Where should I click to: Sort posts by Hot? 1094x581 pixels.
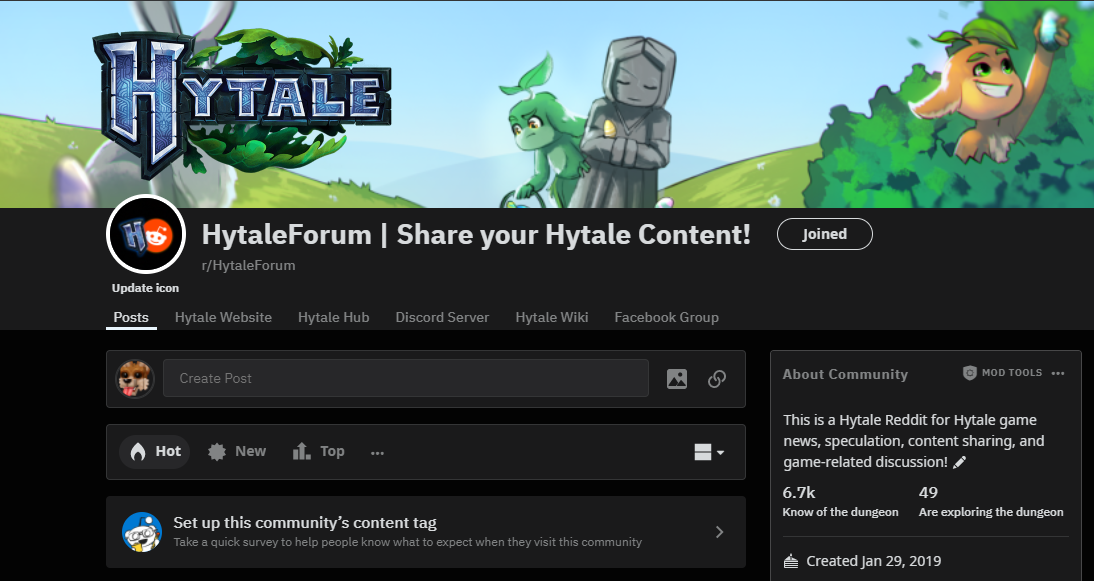155,451
